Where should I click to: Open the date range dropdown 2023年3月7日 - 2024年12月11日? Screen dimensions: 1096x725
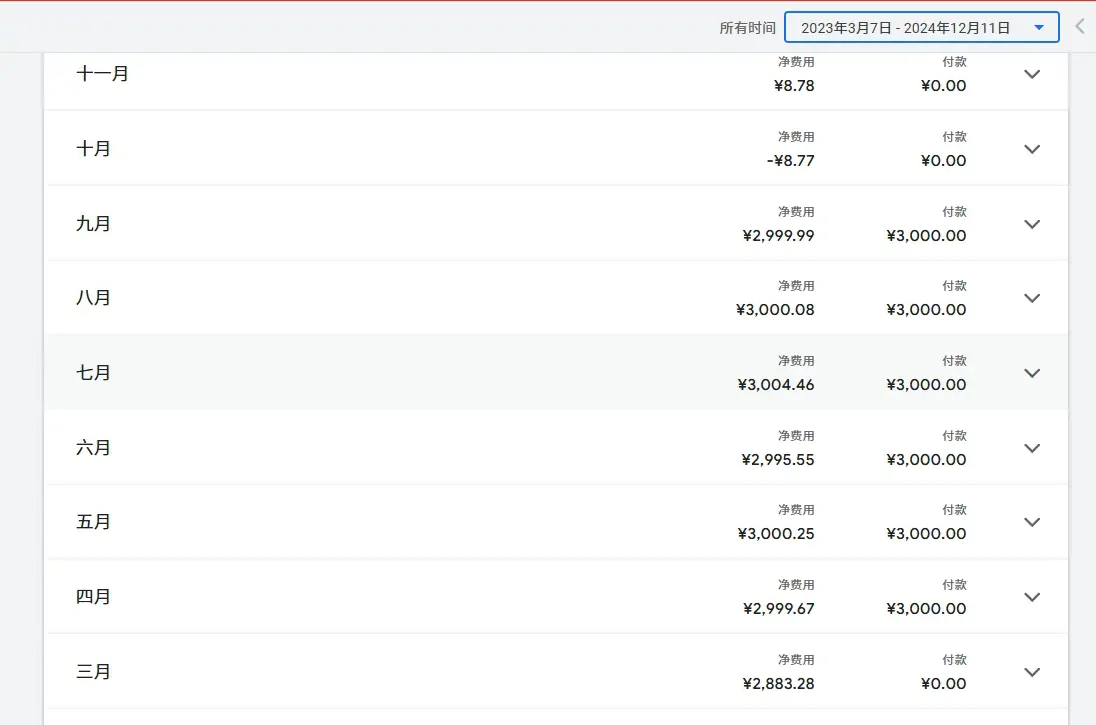(921, 28)
